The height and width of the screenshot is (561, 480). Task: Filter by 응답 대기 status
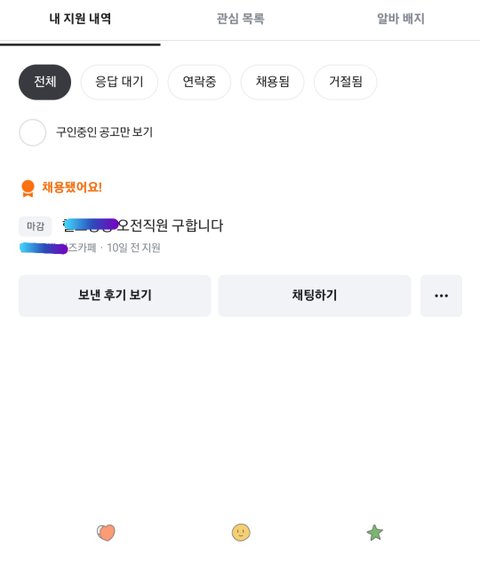(x=119, y=82)
